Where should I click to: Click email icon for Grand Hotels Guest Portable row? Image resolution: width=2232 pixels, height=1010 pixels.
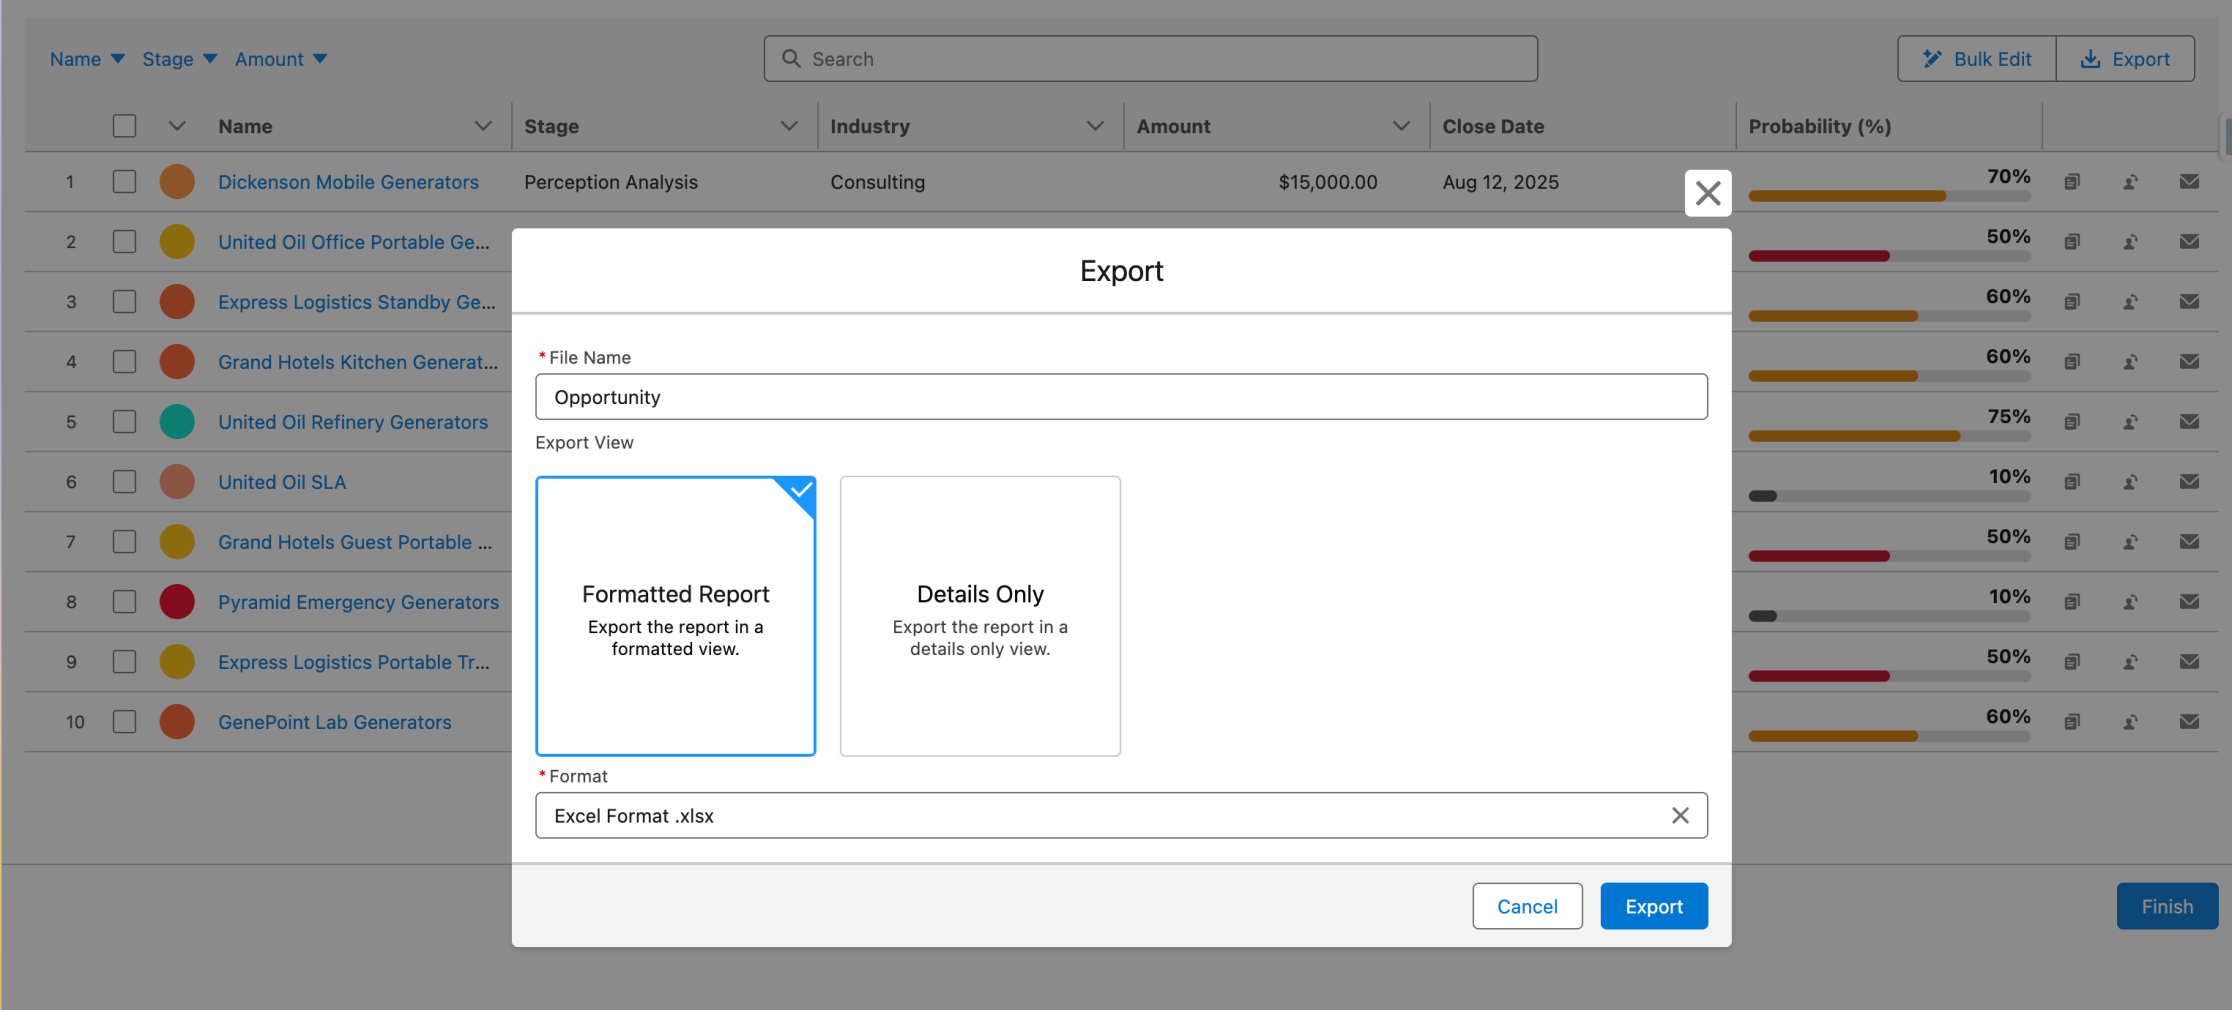[2189, 542]
